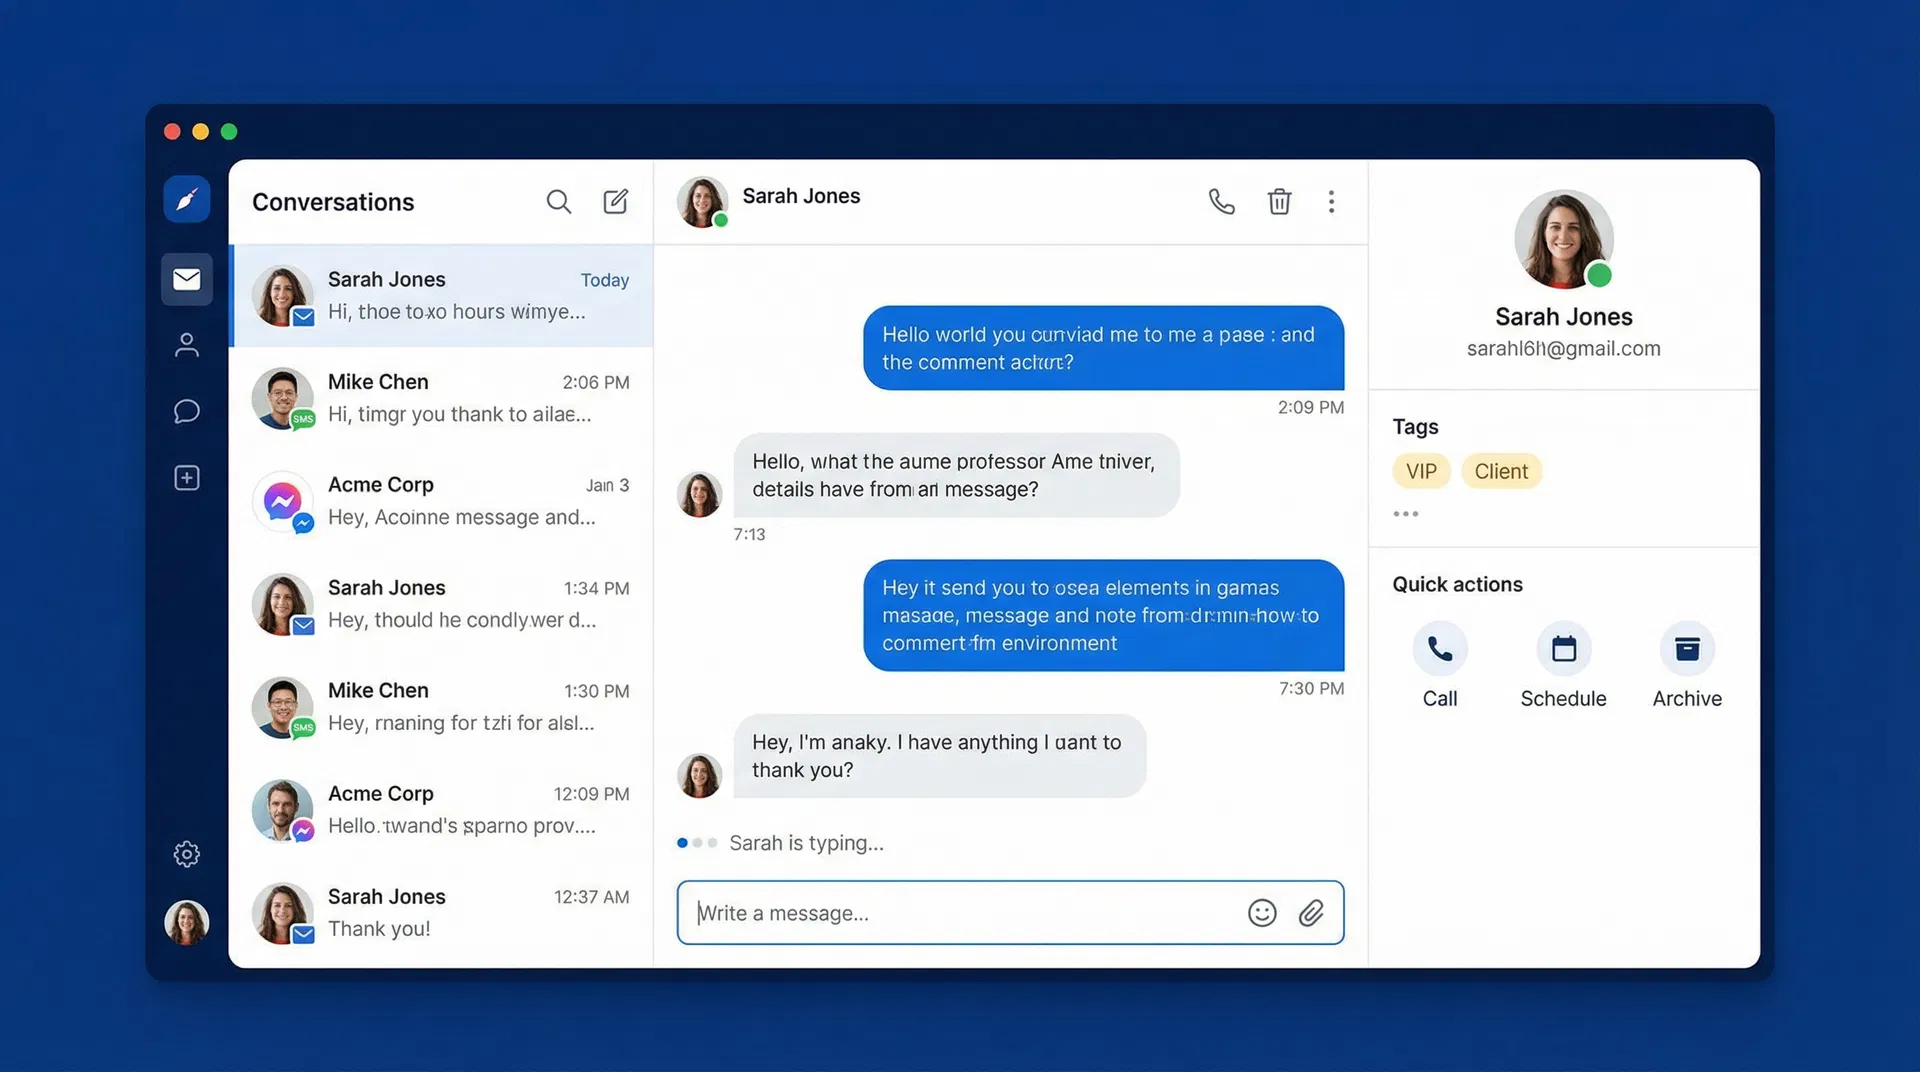Trigger the Schedule quick action
The height and width of the screenshot is (1072, 1920).
(1563, 648)
